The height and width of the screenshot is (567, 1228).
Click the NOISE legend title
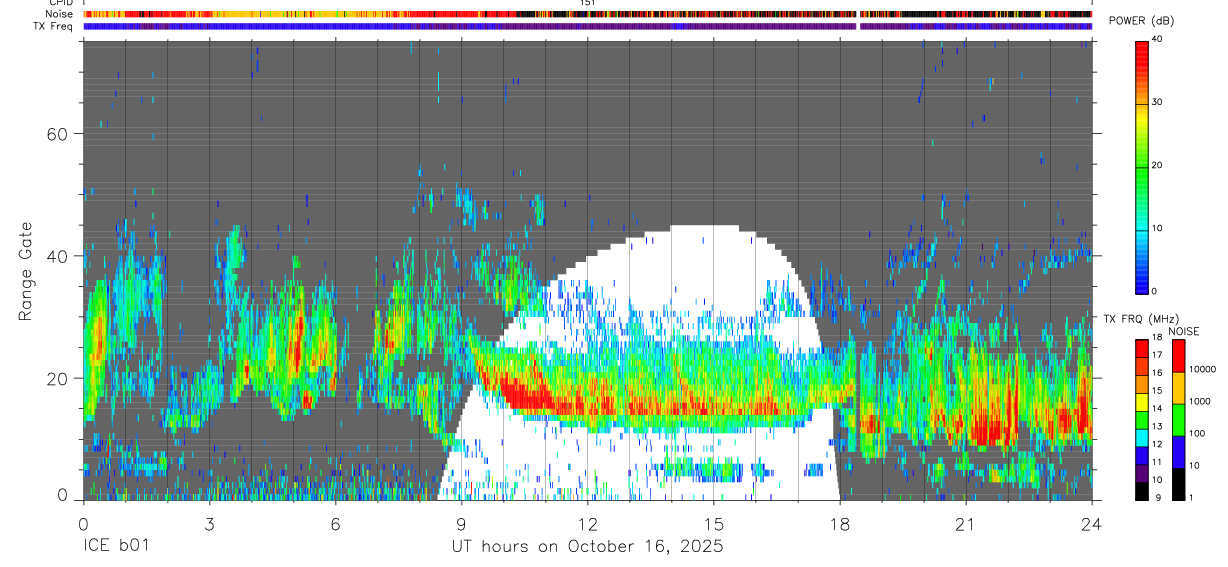(1184, 331)
